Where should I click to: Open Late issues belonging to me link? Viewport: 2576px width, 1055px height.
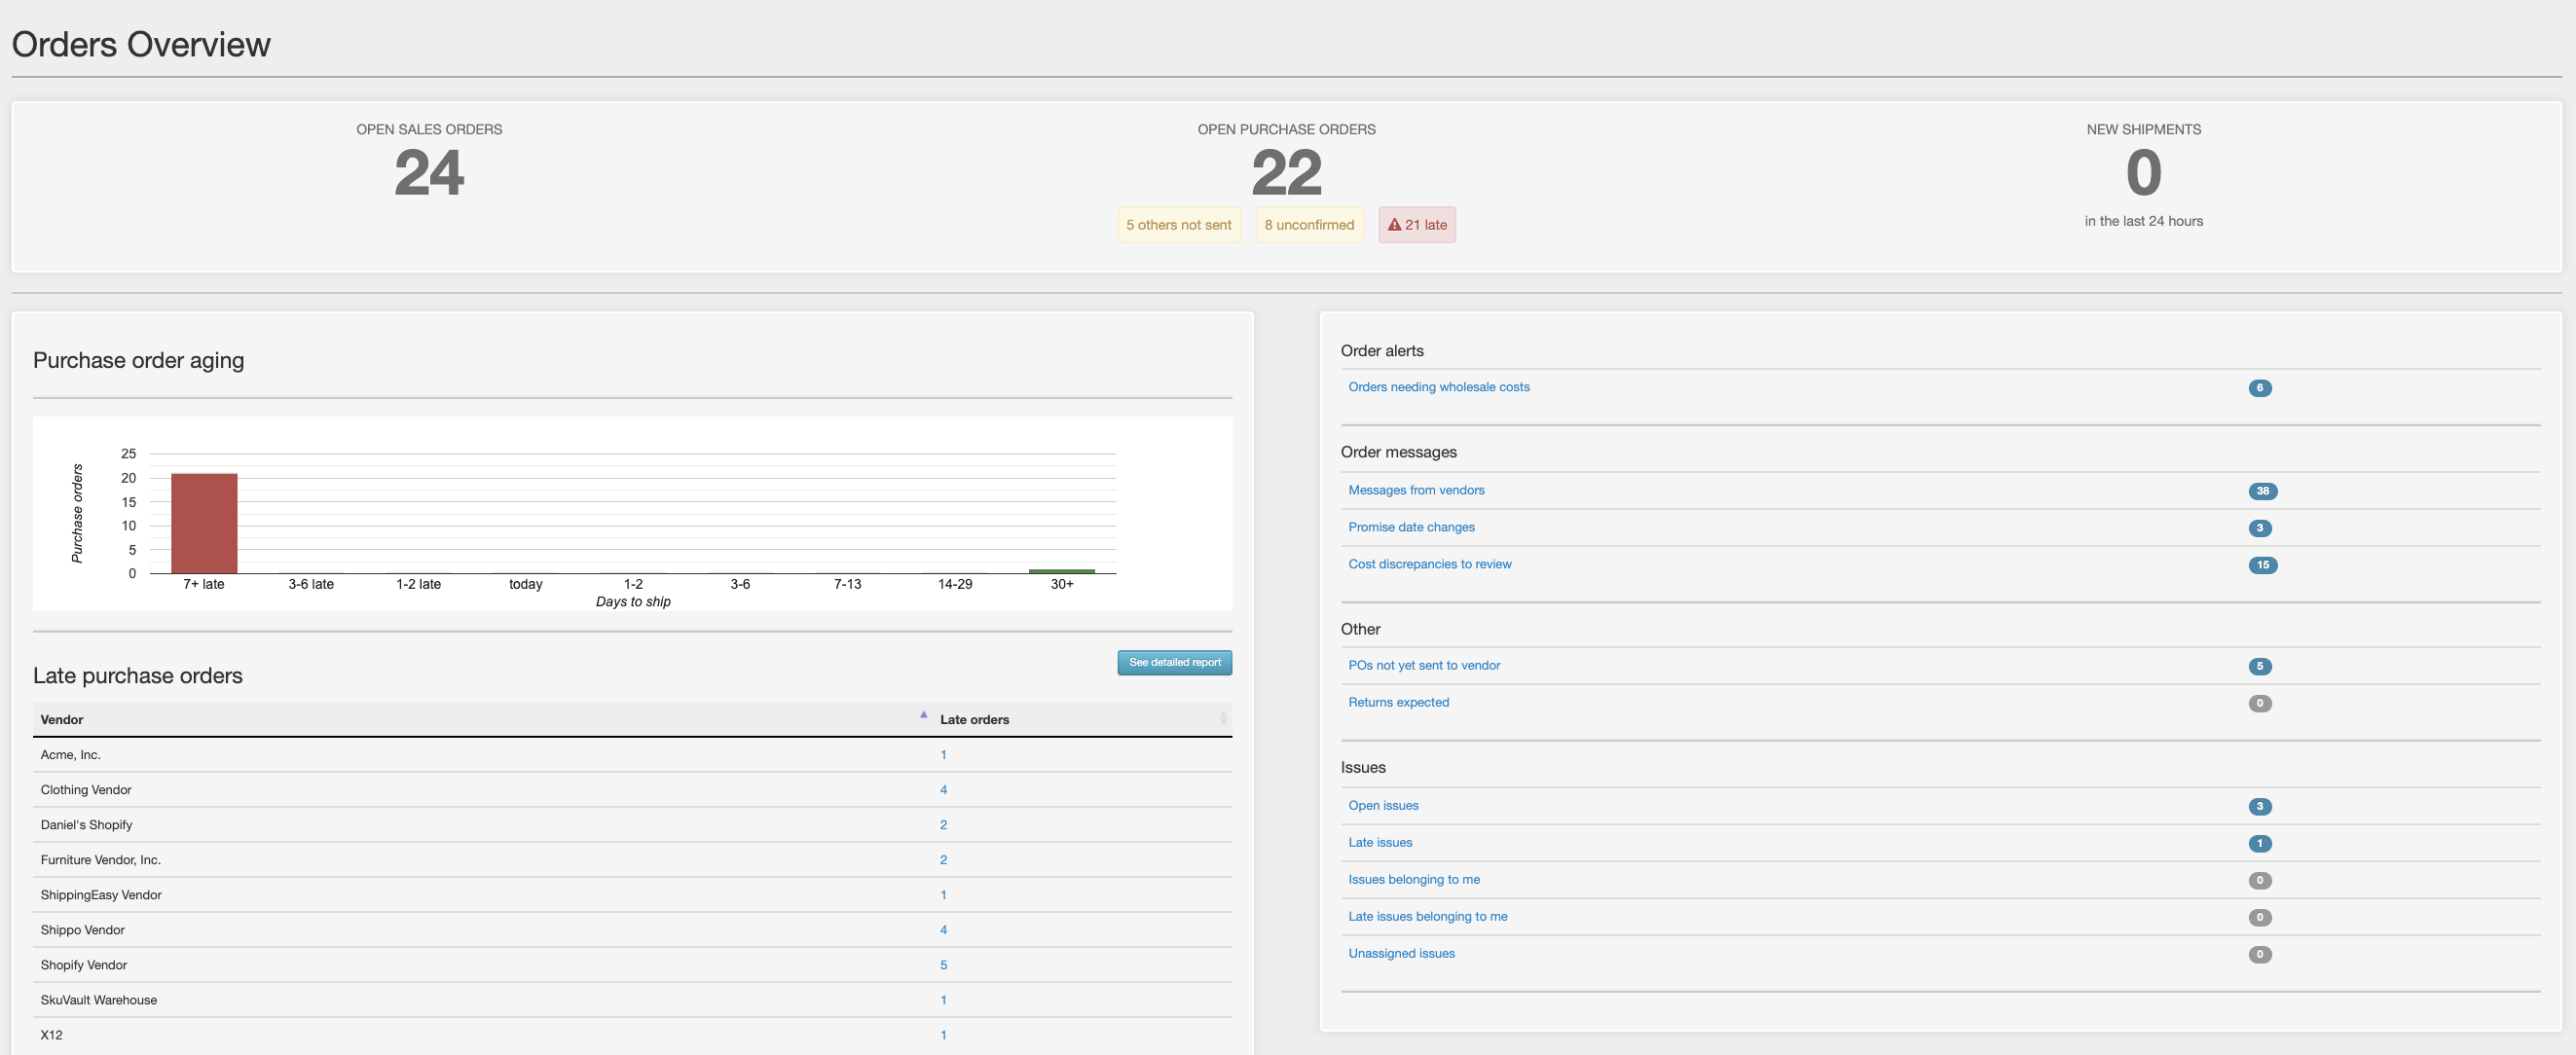pyautogui.click(x=1427, y=916)
